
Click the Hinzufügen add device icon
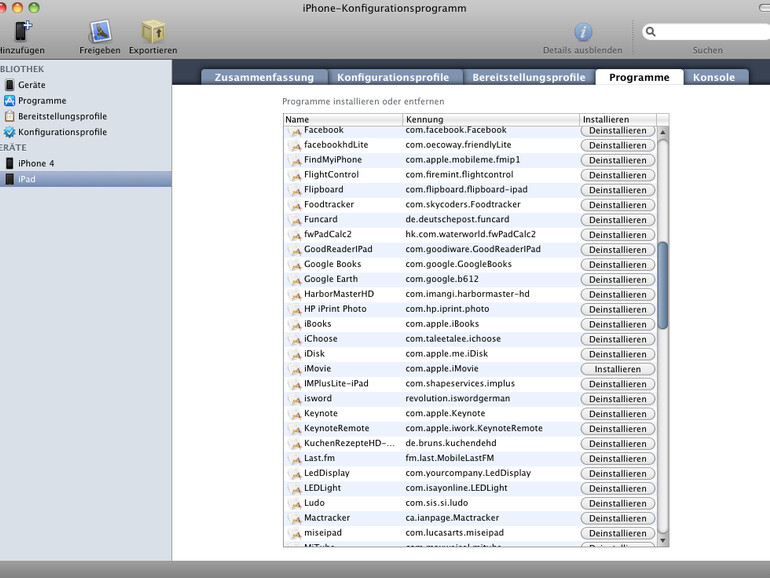coord(23,31)
